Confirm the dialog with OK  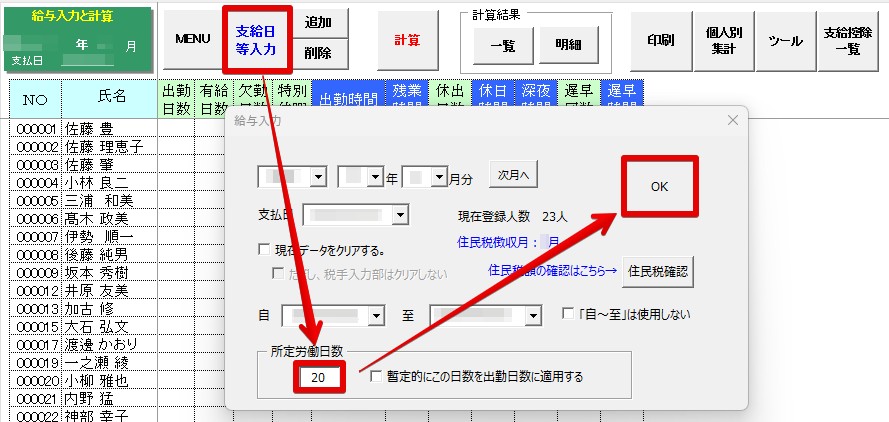658,186
